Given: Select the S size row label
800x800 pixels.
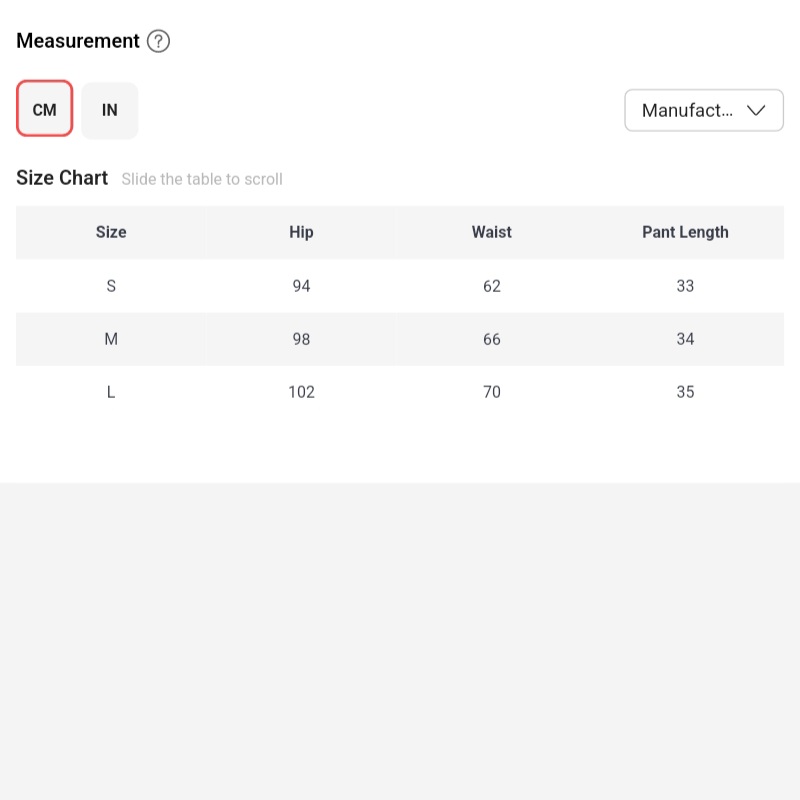Looking at the screenshot, I should coord(111,286).
